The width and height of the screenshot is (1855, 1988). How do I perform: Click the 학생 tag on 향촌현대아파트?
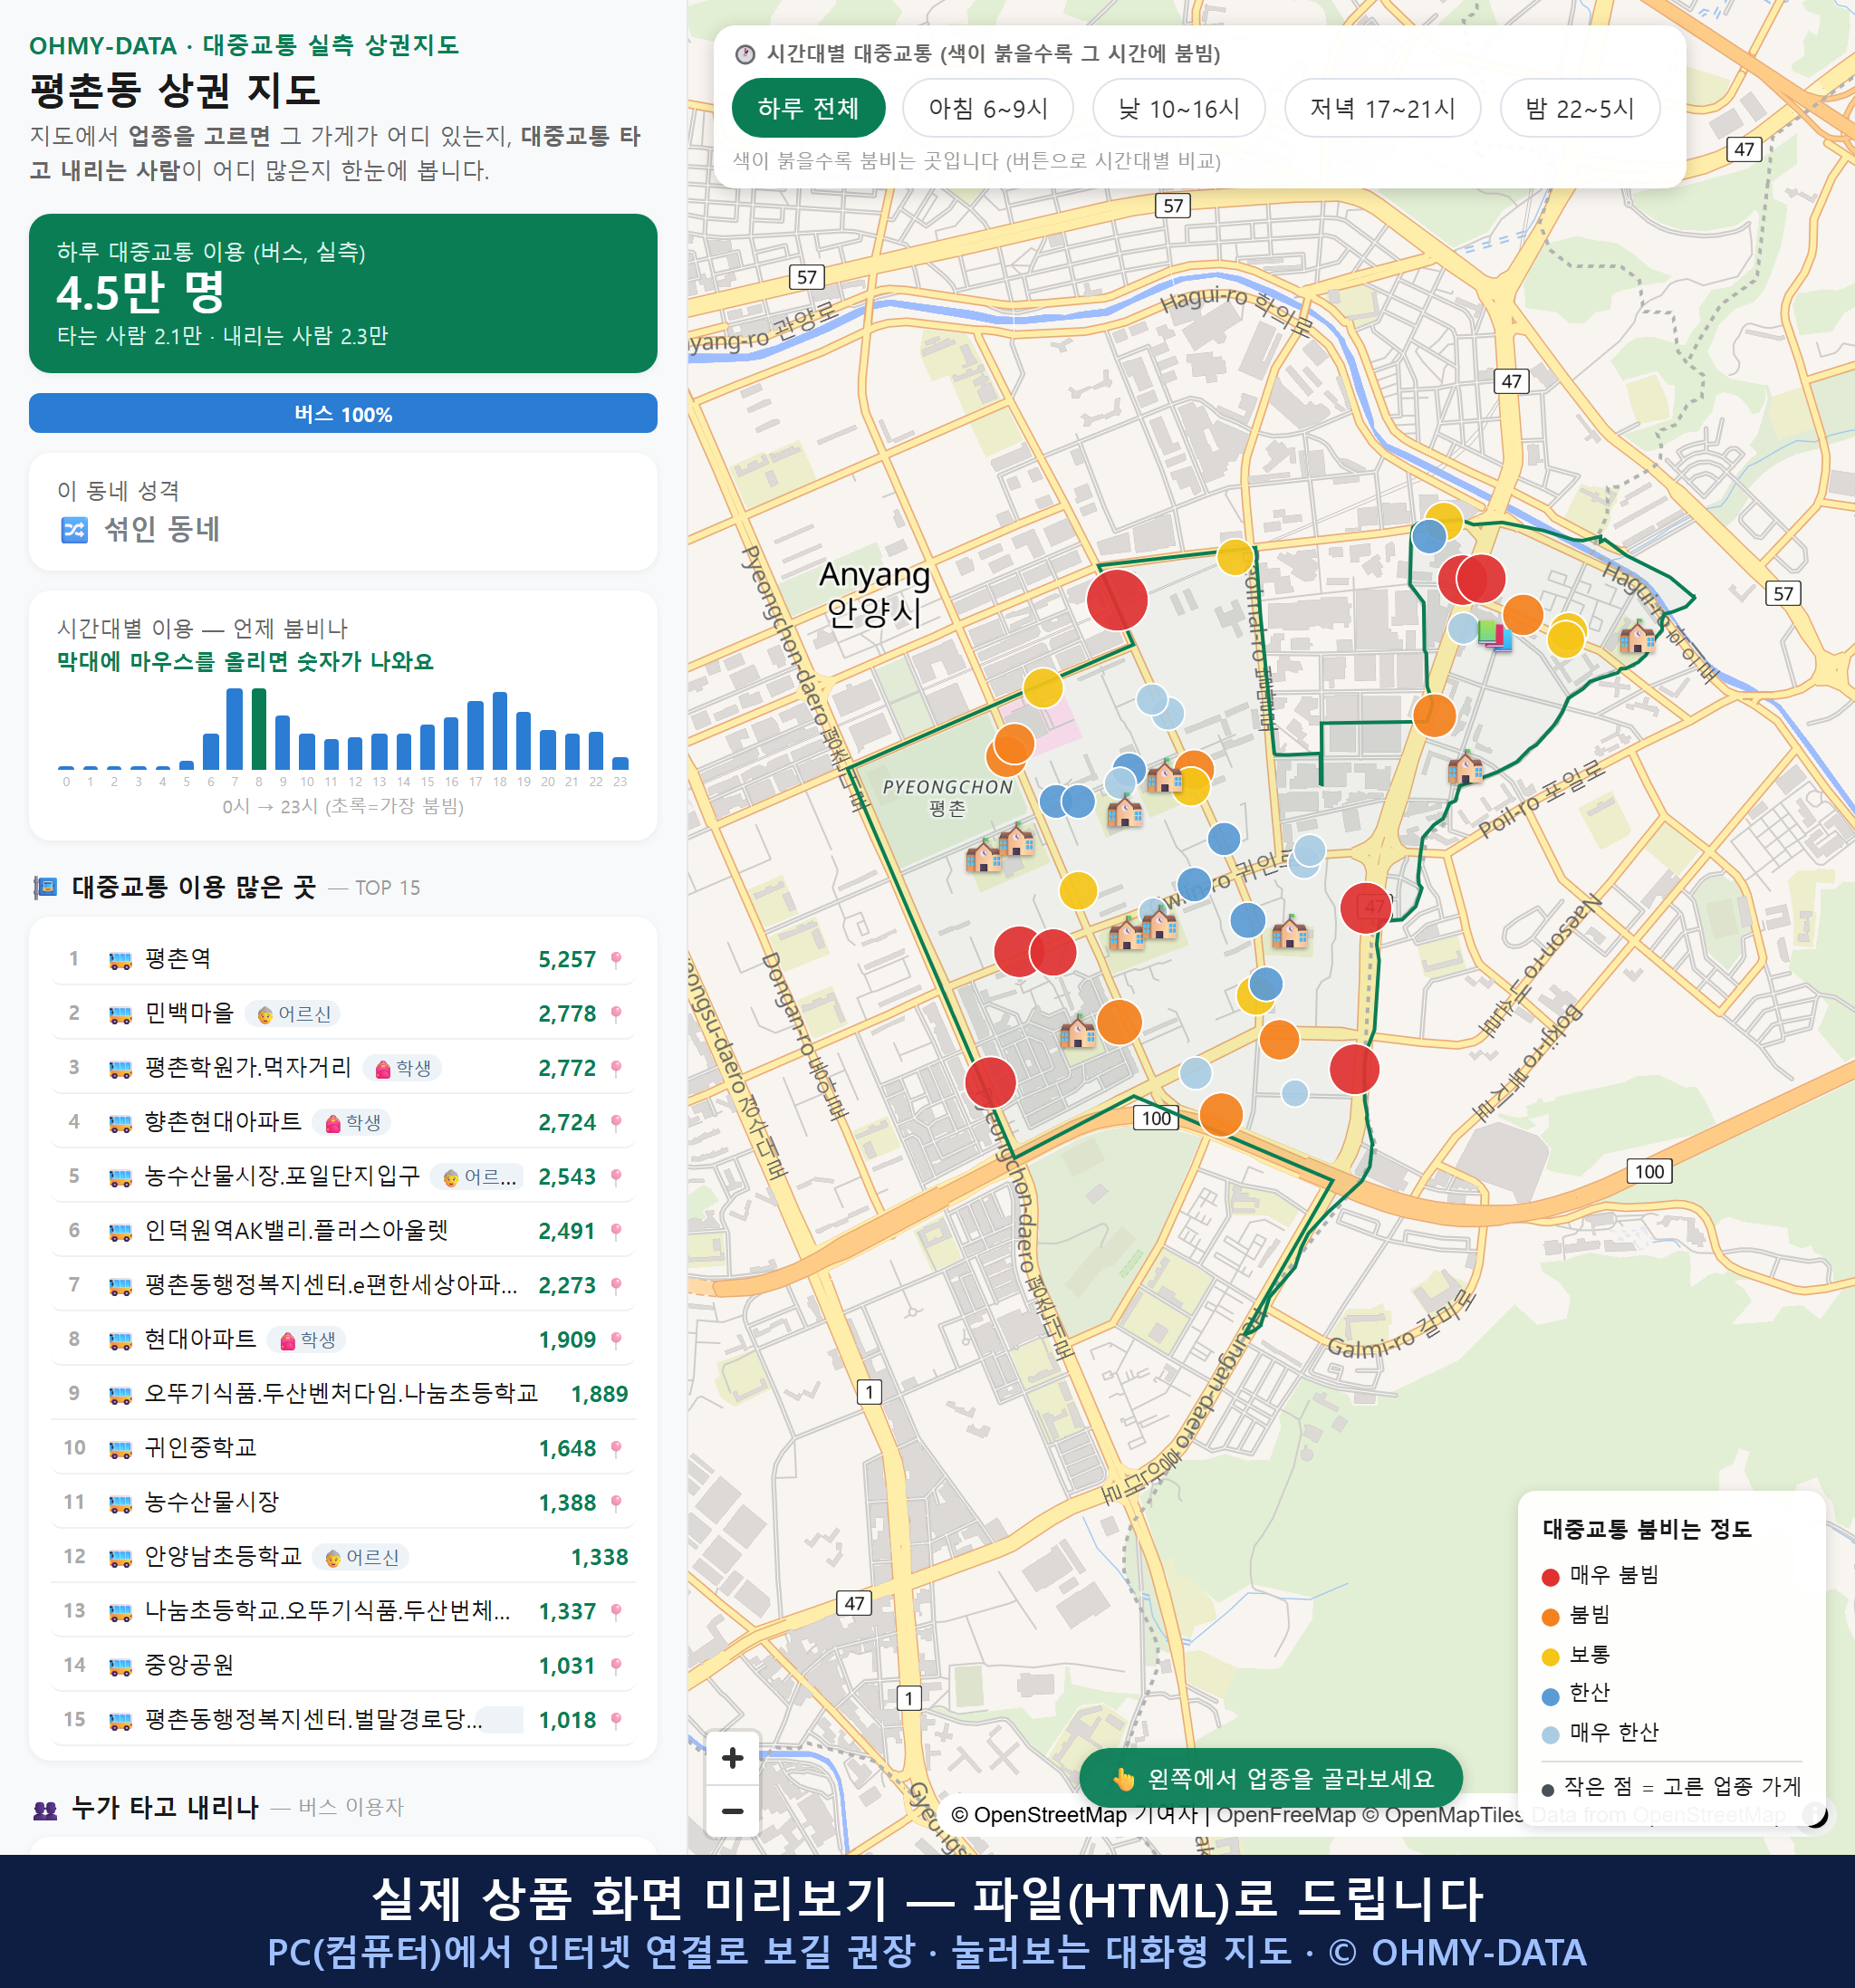click(x=352, y=1123)
